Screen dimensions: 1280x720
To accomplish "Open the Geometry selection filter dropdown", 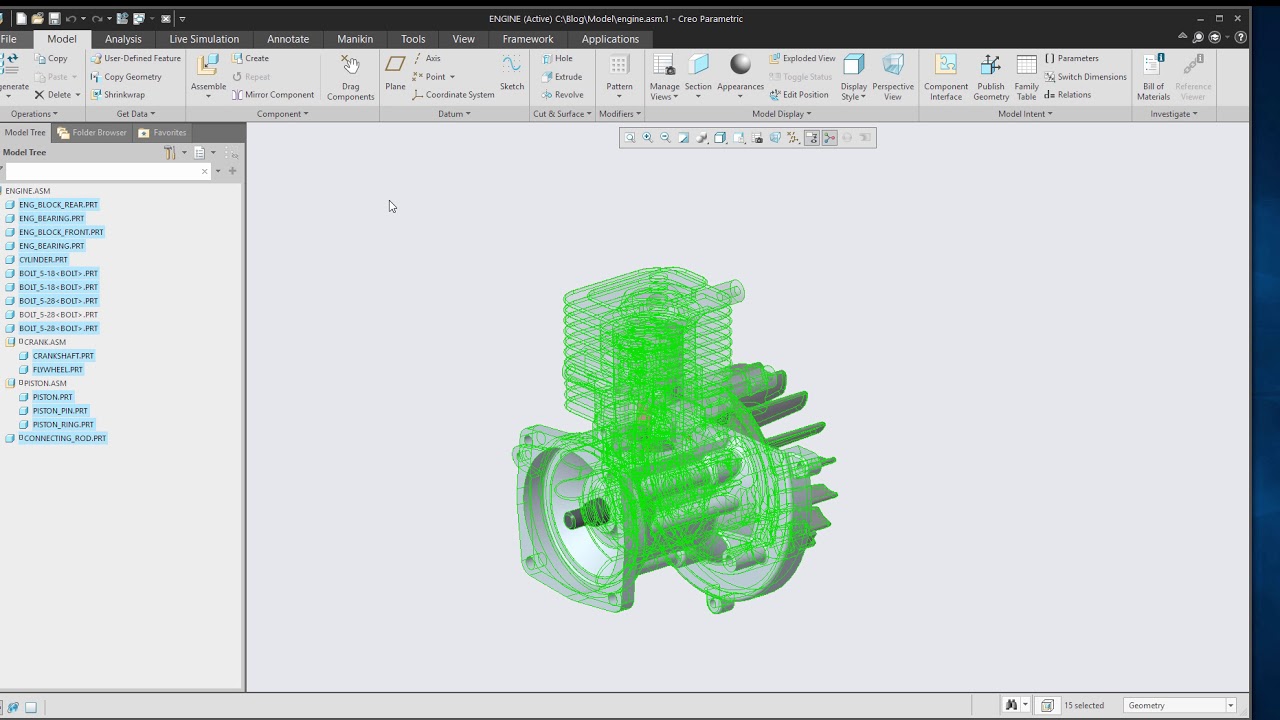I will click(x=1231, y=705).
